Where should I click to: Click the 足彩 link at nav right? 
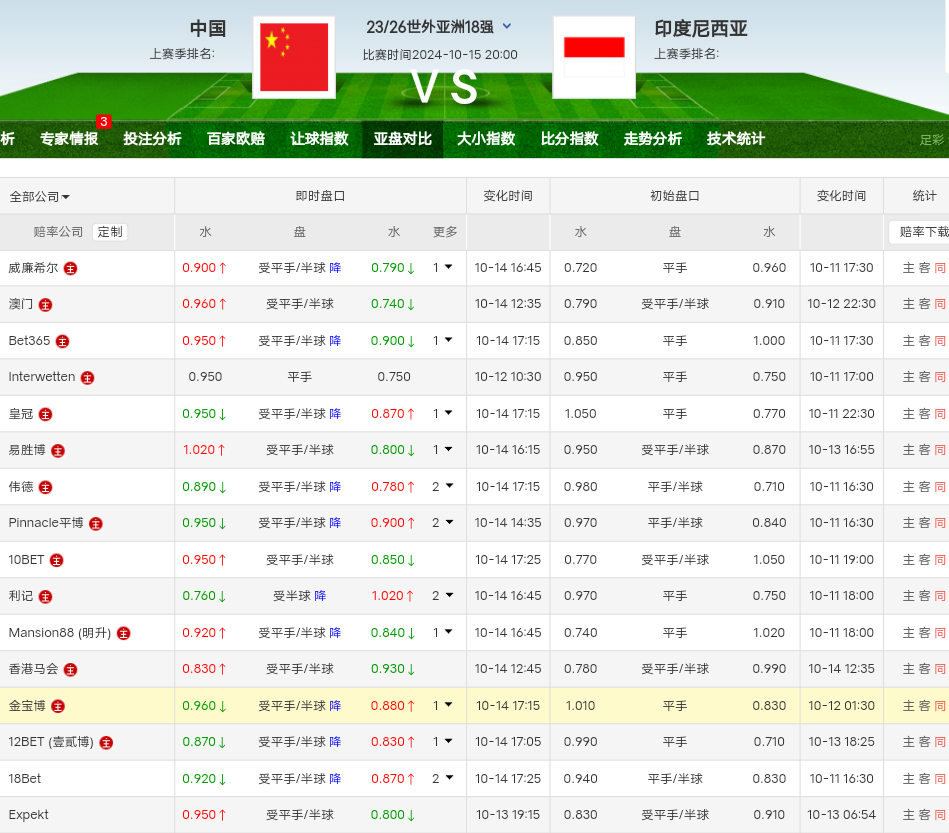coord(932,140)
